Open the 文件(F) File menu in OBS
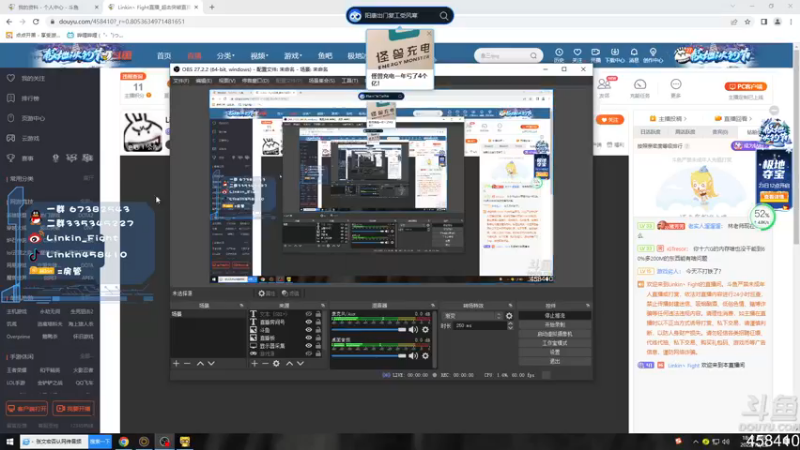 pos(181,81)
